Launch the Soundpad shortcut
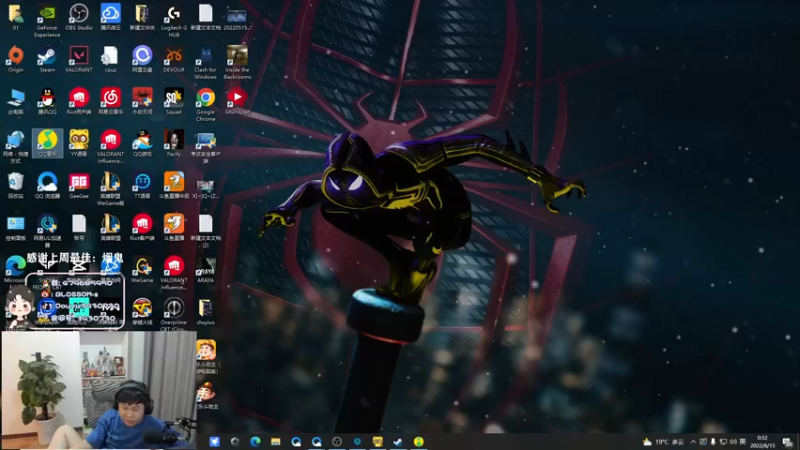The image size is (800, 450). tap(237, 102)
